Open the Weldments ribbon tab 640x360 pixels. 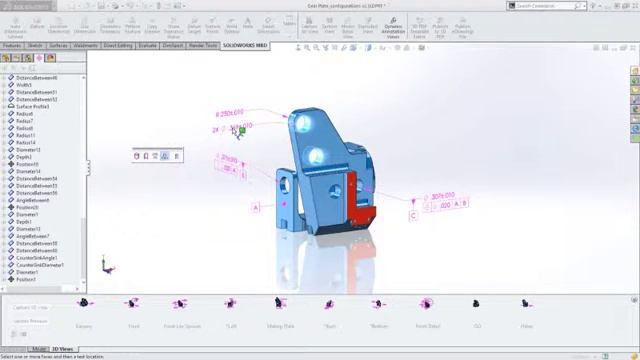[x=85, y=46]
